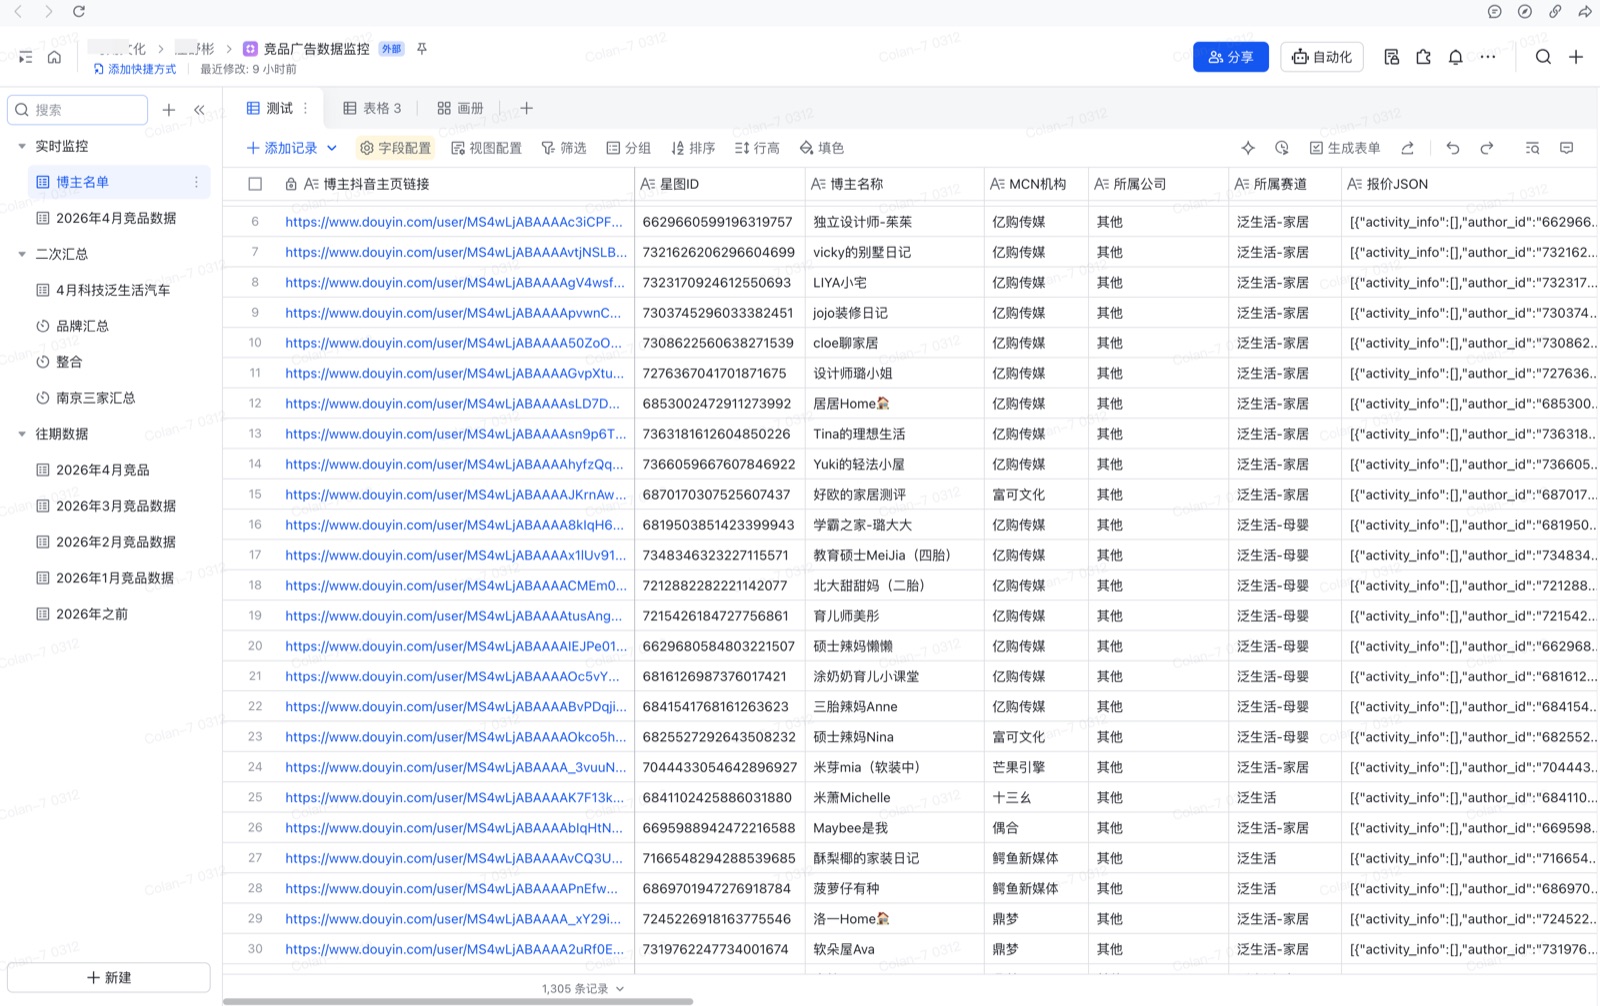Open the history clock icon in toolbar
Image resolution: width=1600 pixels, height=1006 pixels.
[x=1282, y=148]
